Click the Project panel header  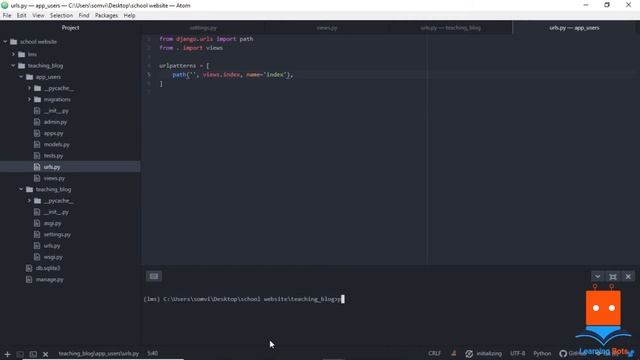click(70, 28)
